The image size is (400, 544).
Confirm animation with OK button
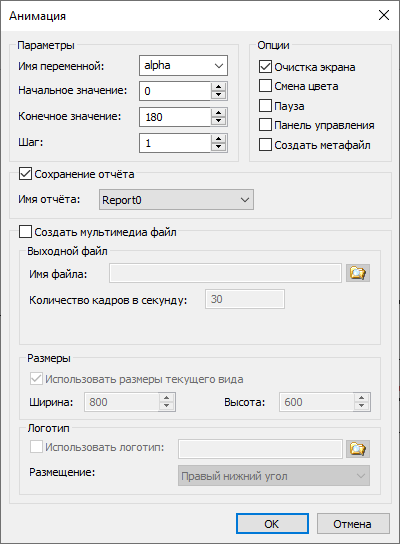click(272, 524)
